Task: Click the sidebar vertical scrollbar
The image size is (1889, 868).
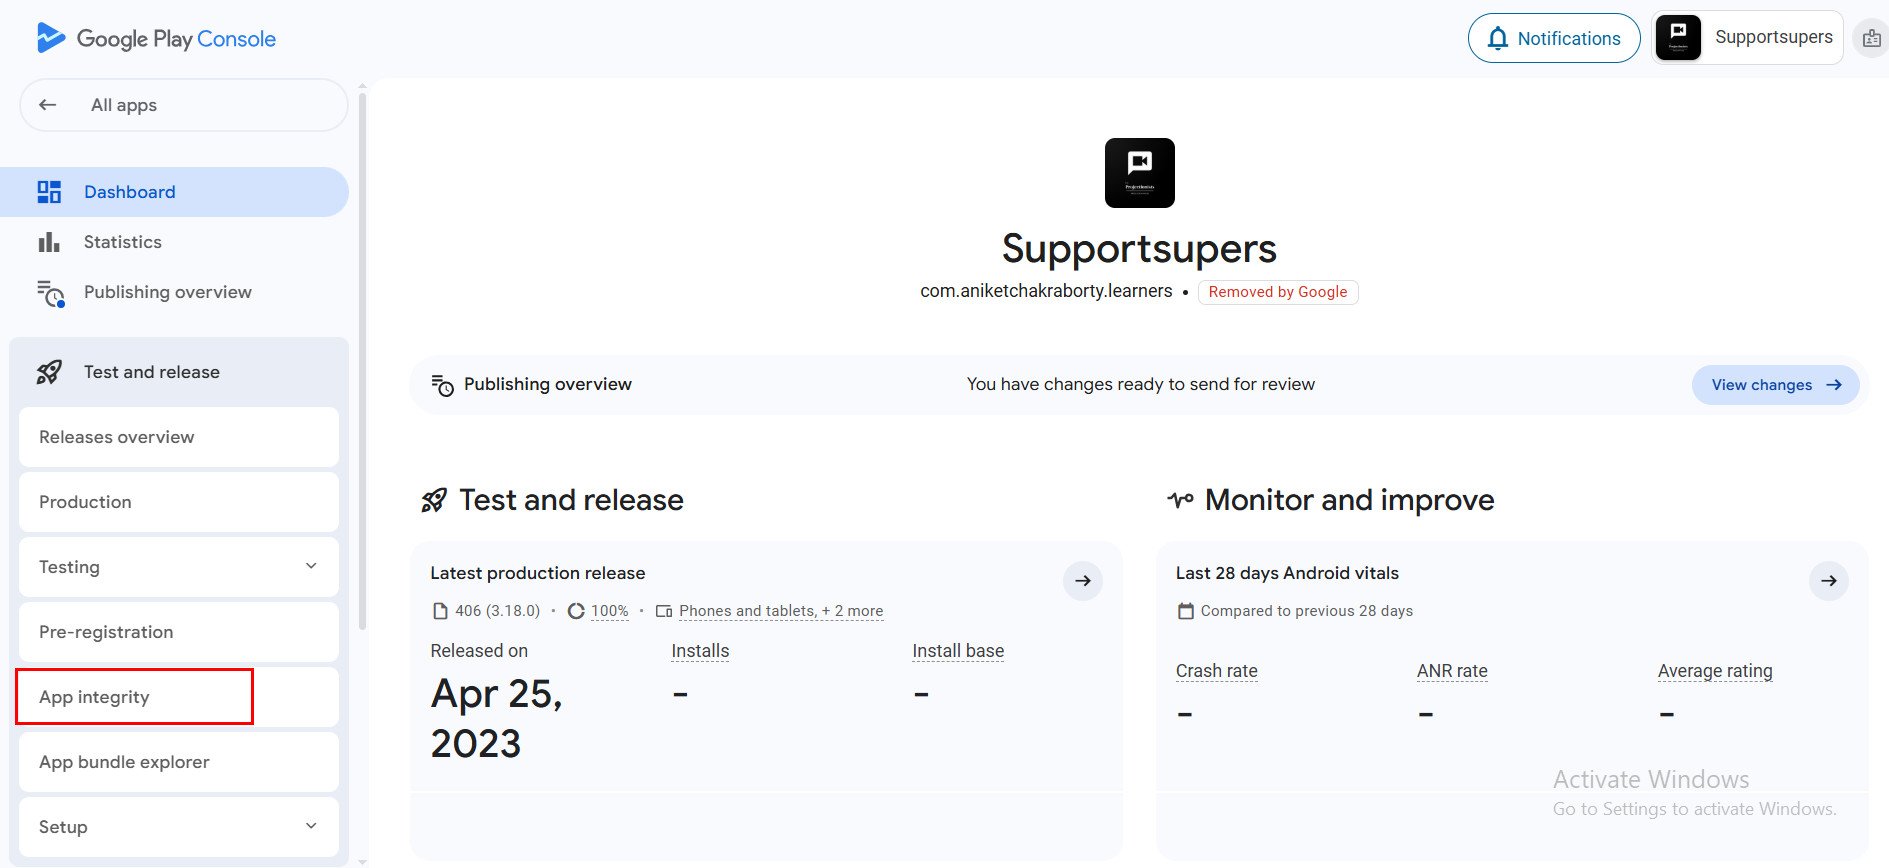Action: 362,360
